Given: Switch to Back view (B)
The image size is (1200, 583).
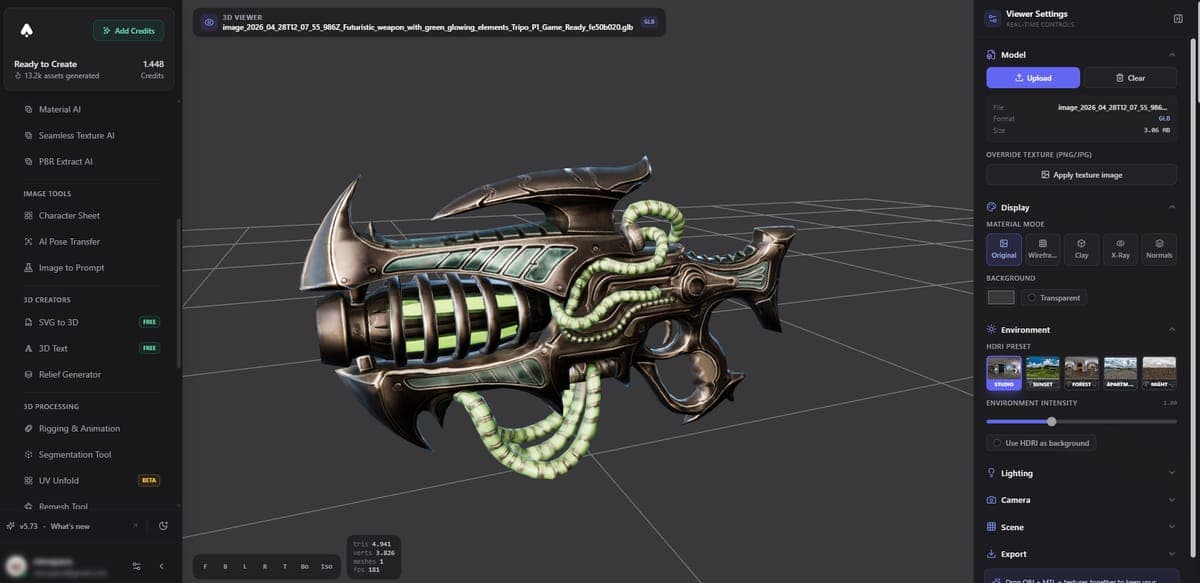Looking at the screenshot, I should click(225, 566).
